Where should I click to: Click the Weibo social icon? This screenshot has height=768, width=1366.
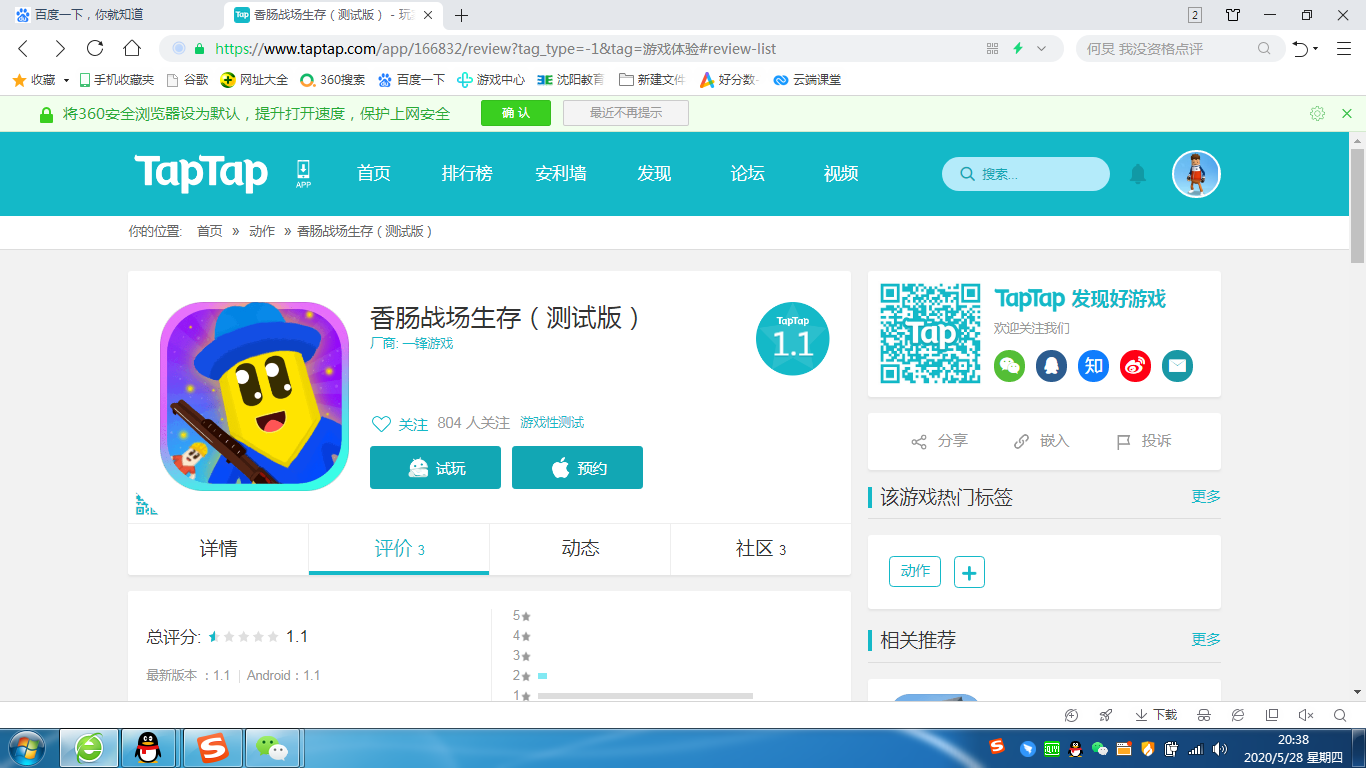click(x=1136, y=366)
